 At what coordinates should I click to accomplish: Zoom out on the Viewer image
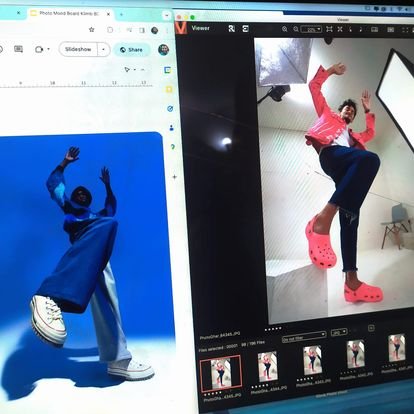[296, 29]
